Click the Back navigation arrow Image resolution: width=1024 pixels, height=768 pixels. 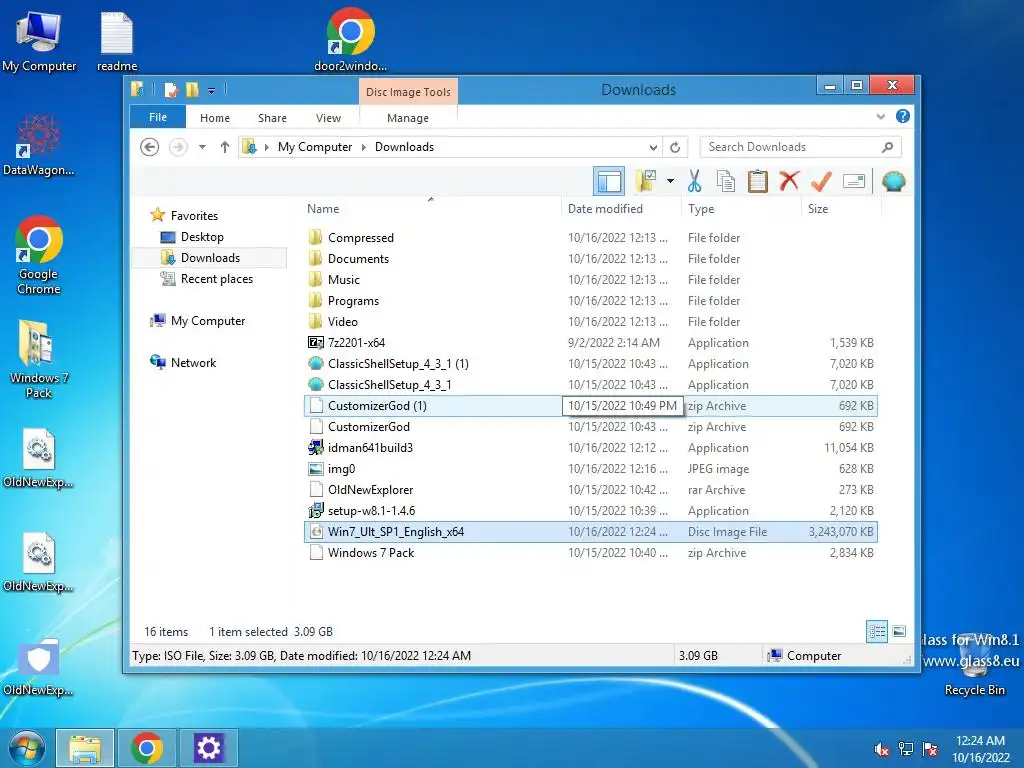click(x=150, y=147)
